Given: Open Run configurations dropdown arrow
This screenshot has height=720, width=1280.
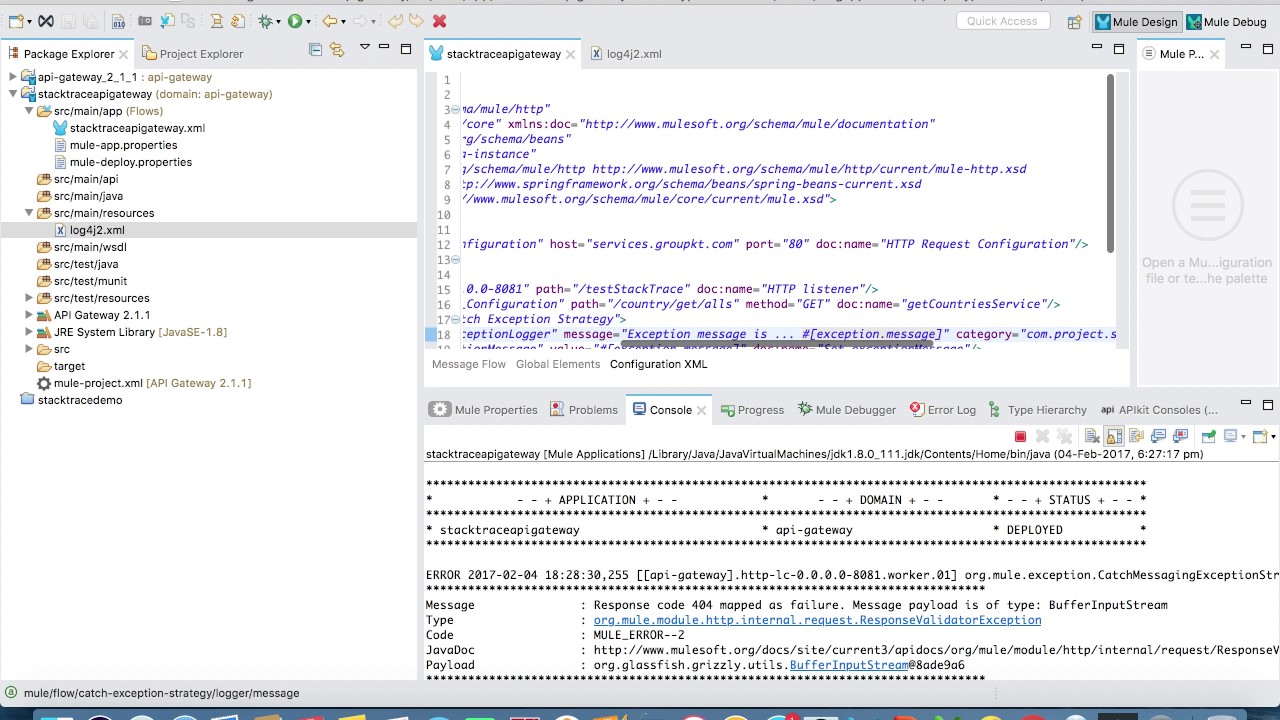Looking at the screenshot, I should click(x=308, y=21).
